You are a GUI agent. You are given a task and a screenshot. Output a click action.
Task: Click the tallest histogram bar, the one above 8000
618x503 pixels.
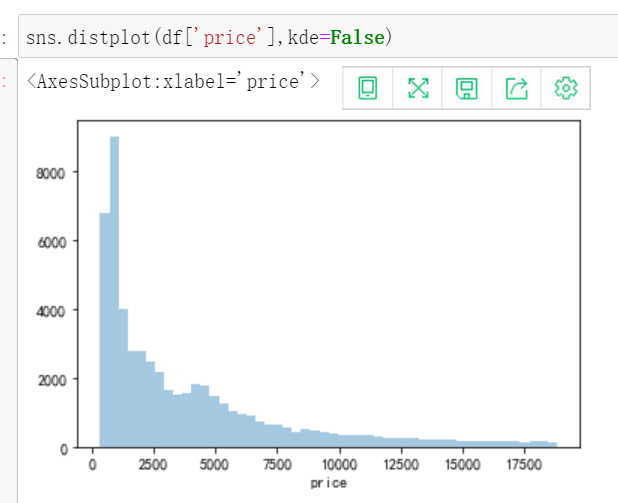114,292
